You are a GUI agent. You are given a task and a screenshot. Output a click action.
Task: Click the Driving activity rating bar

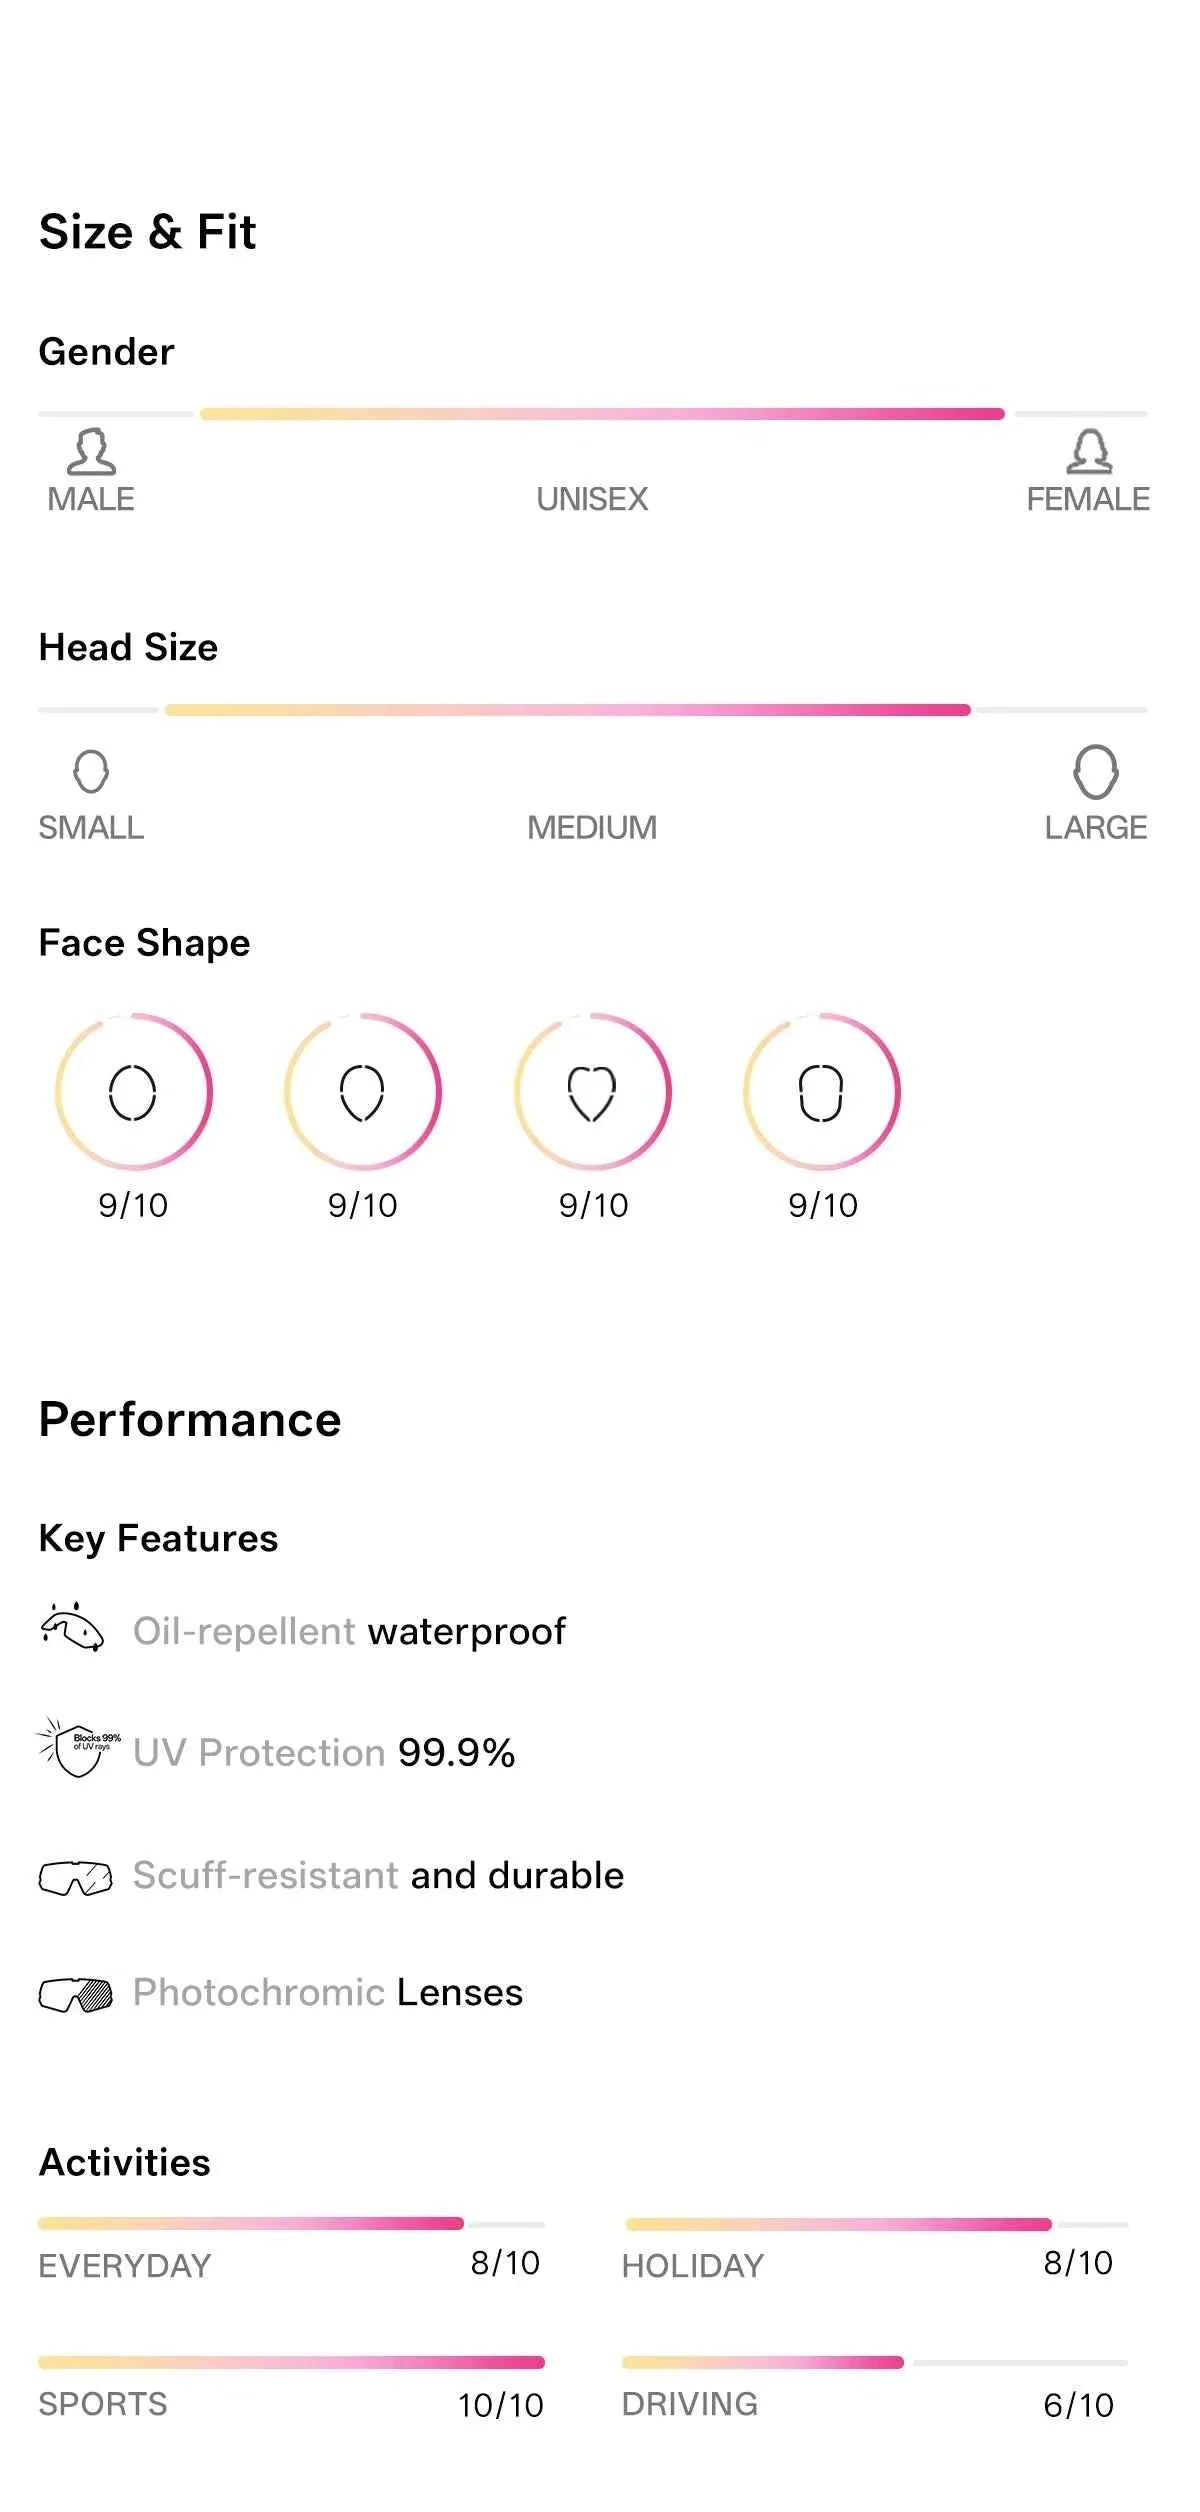pos(874,2362)
